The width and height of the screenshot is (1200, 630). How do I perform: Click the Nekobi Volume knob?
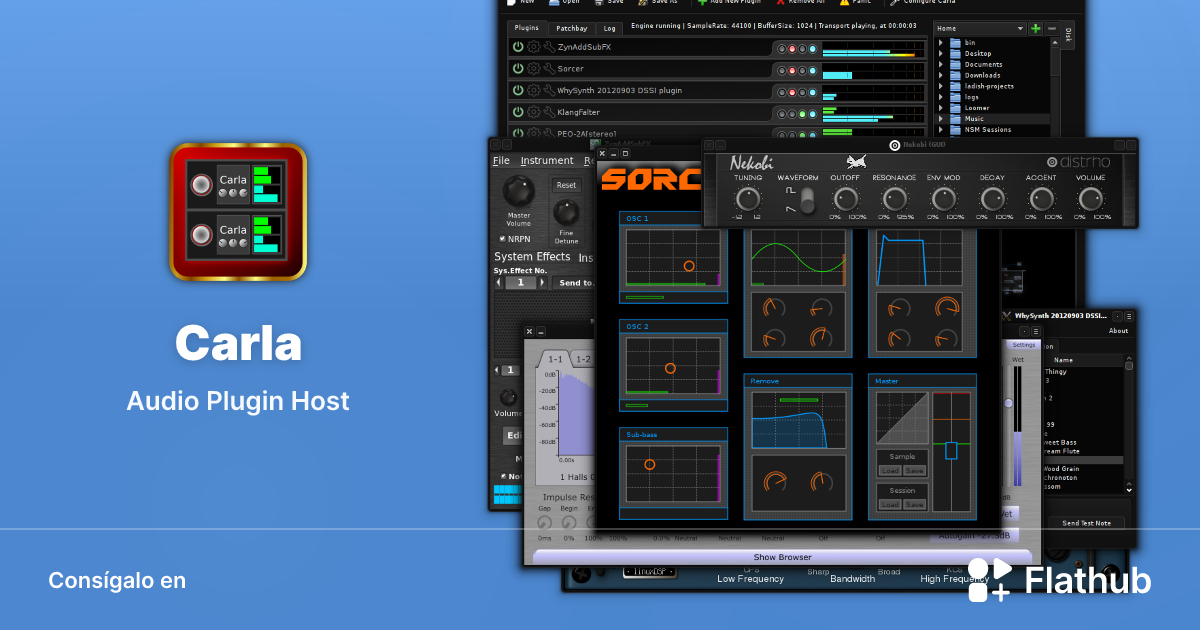[1090, 198]
